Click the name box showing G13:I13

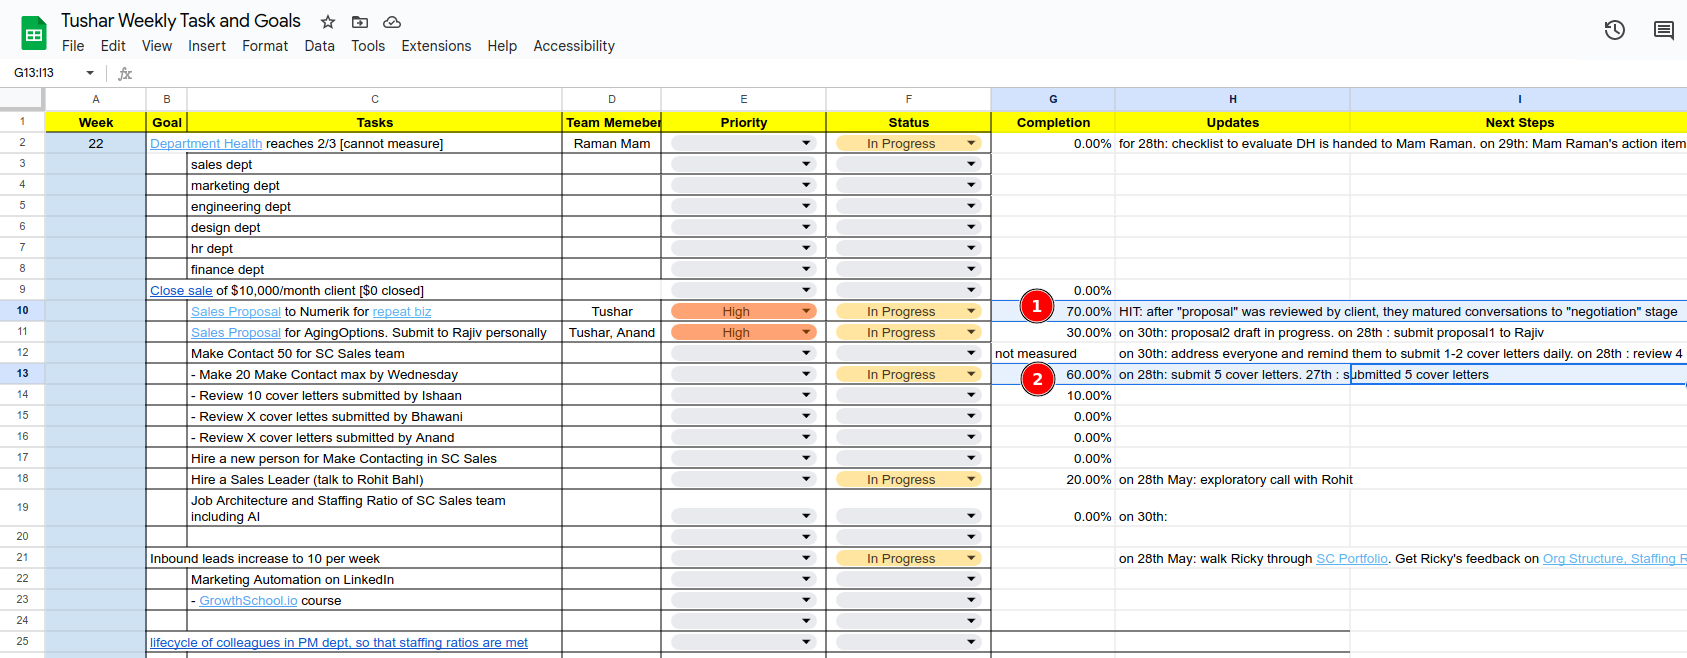pyautogui.click(x=45, y=73)
